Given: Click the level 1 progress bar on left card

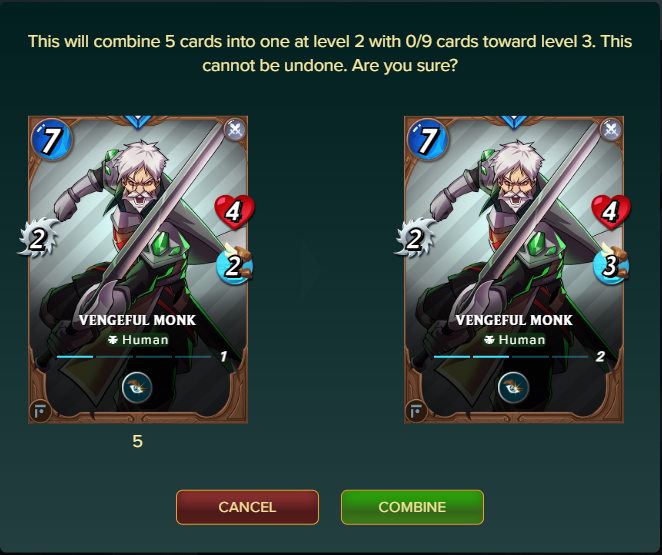Looking at the screenshot, I should 134,357.
